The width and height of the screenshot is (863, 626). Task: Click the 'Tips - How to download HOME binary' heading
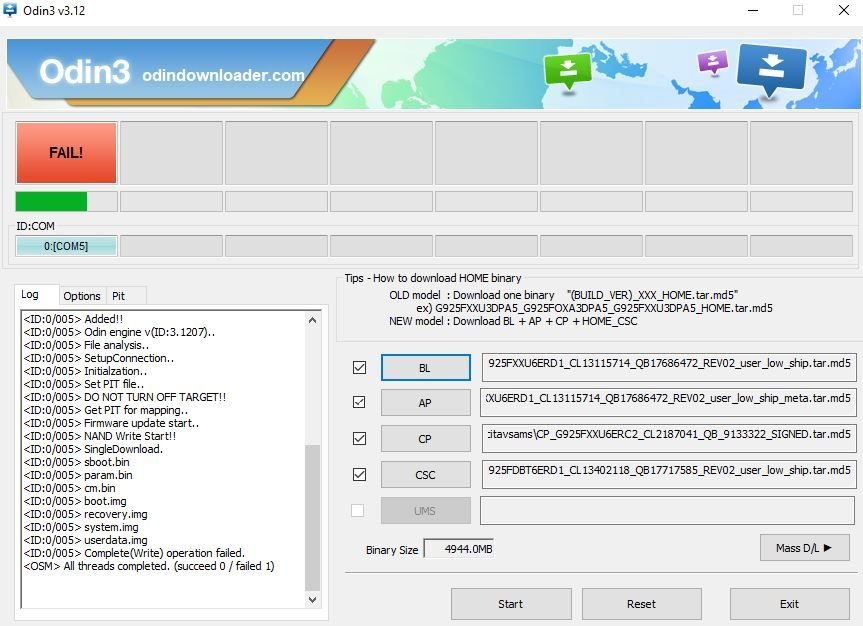pos(433,278)
